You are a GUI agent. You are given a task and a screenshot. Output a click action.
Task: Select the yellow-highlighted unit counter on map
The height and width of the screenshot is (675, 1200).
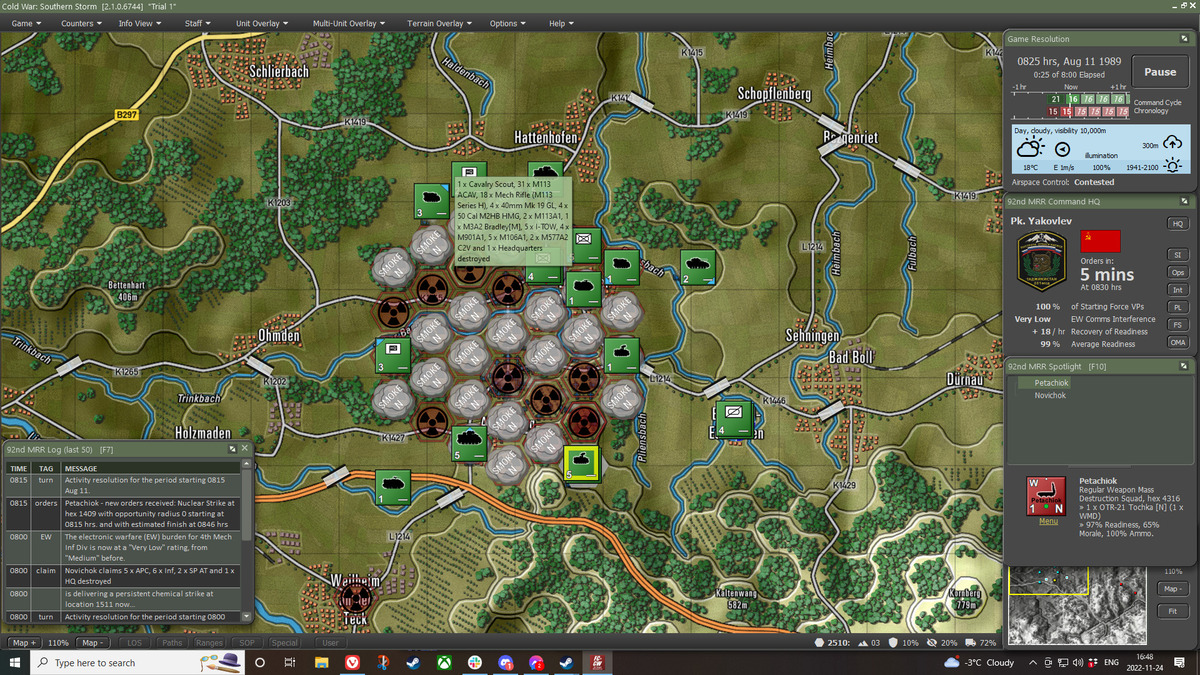581,463
